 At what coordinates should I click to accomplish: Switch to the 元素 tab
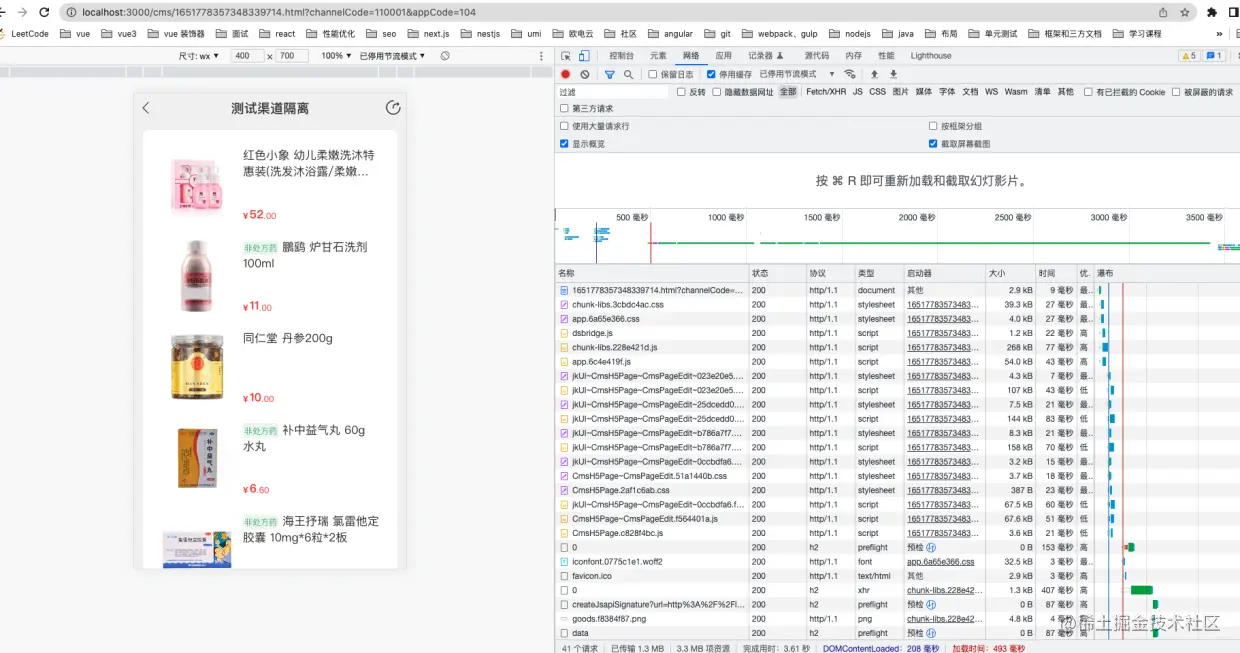tap(658, 56)
